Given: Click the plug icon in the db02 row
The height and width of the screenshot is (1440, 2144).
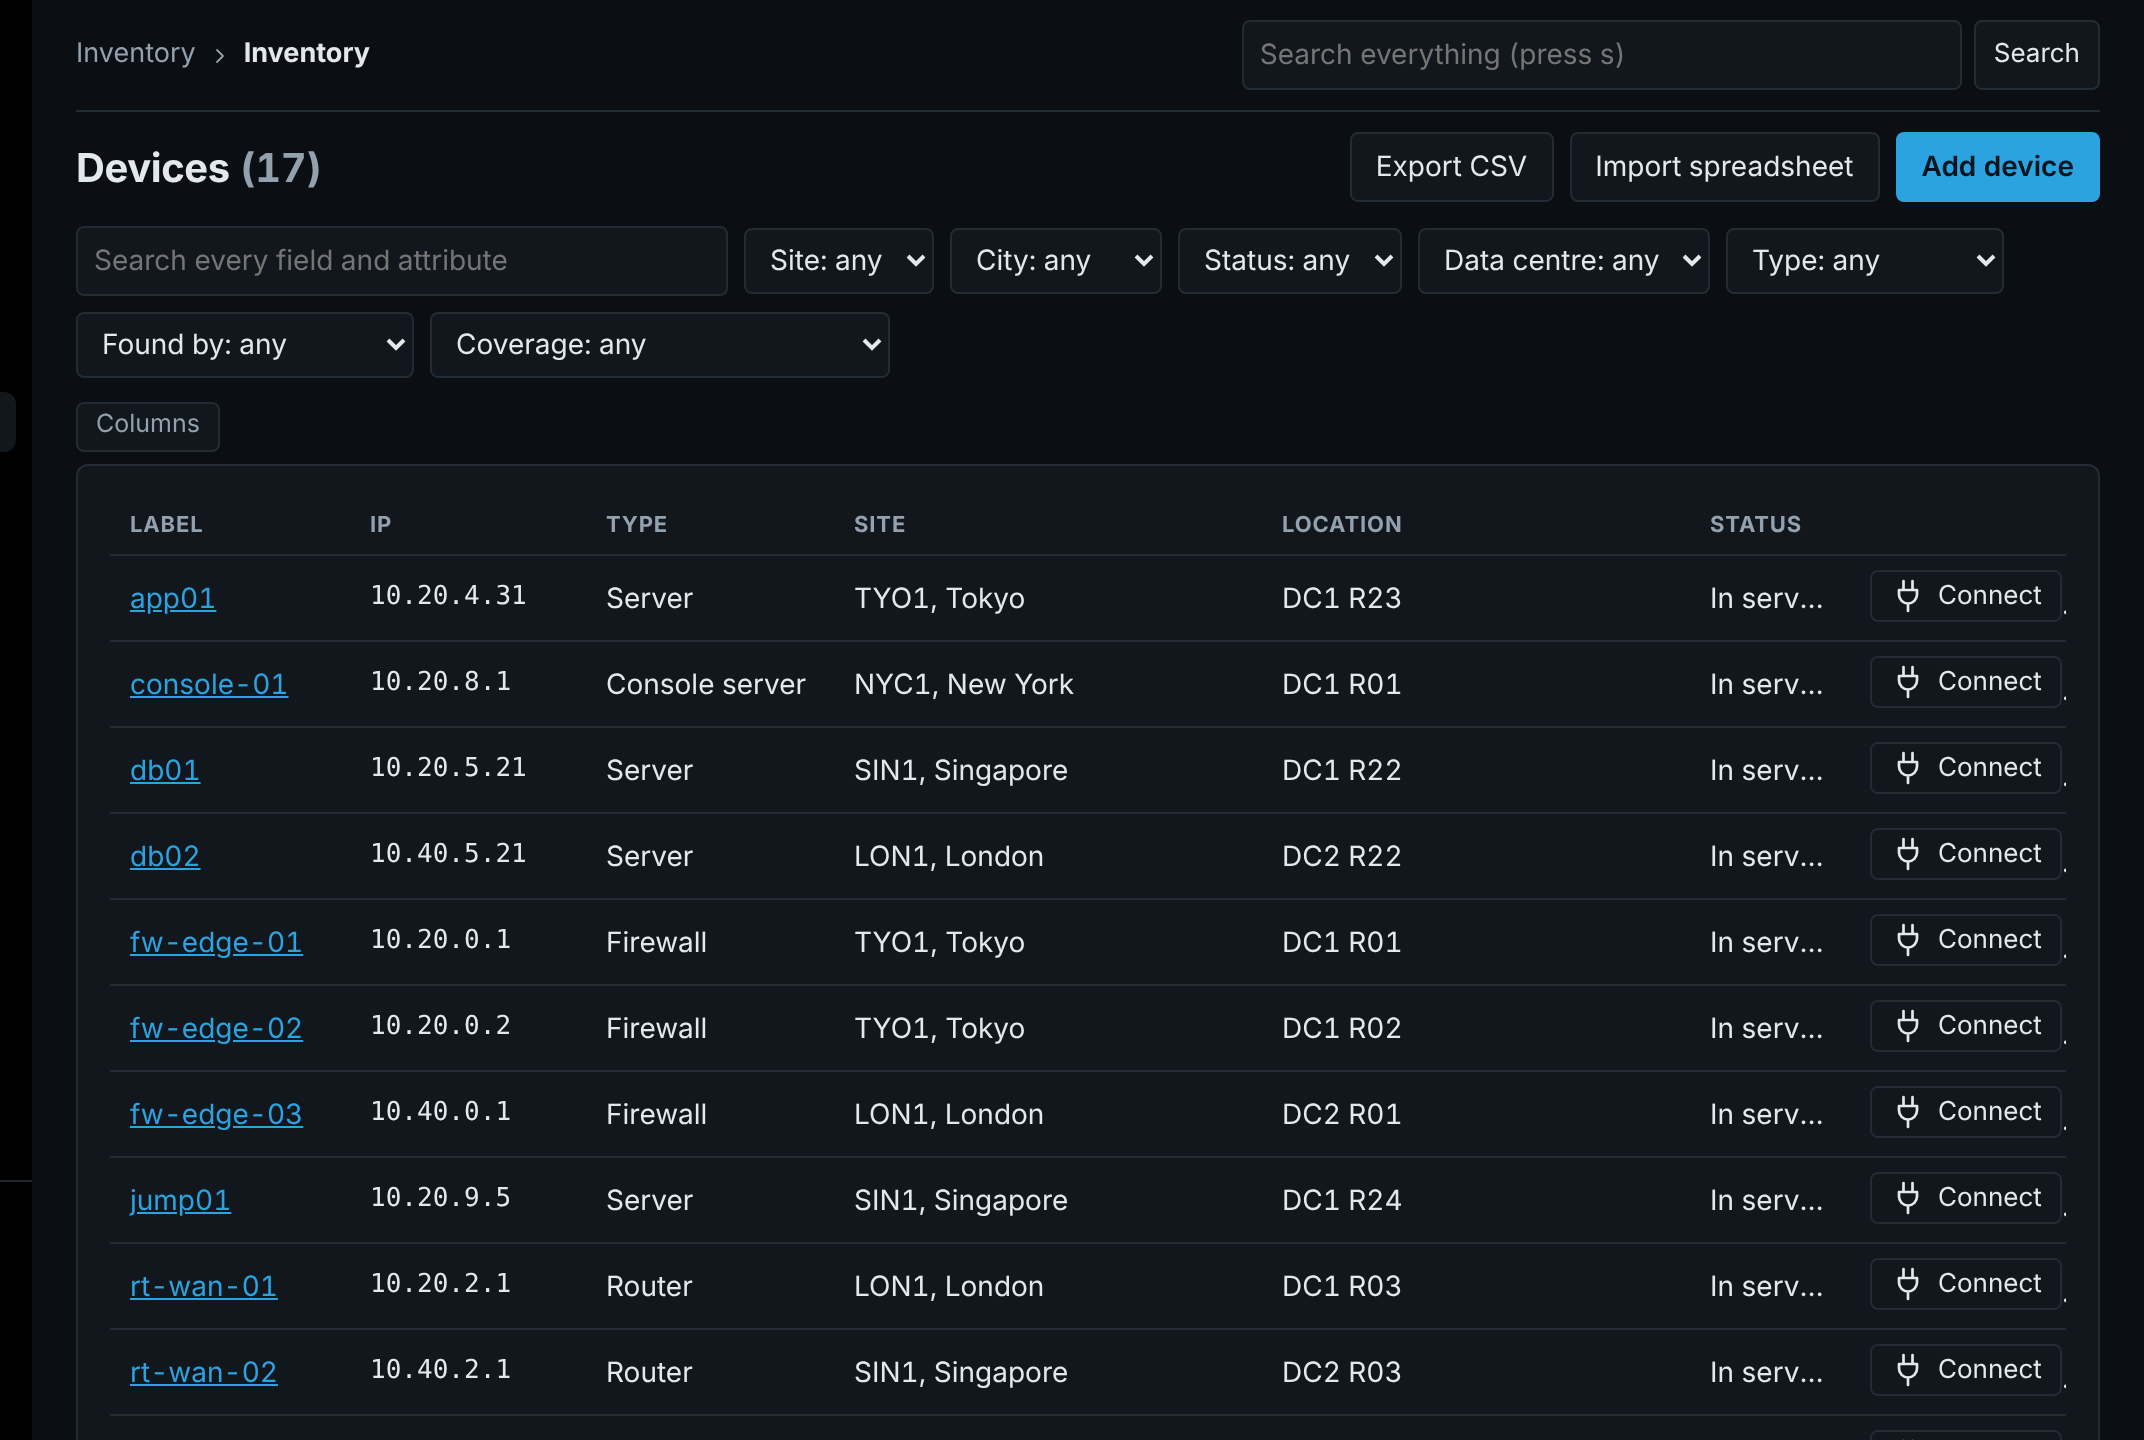Looking at the screenshot, I should (x=1907, y=854).
